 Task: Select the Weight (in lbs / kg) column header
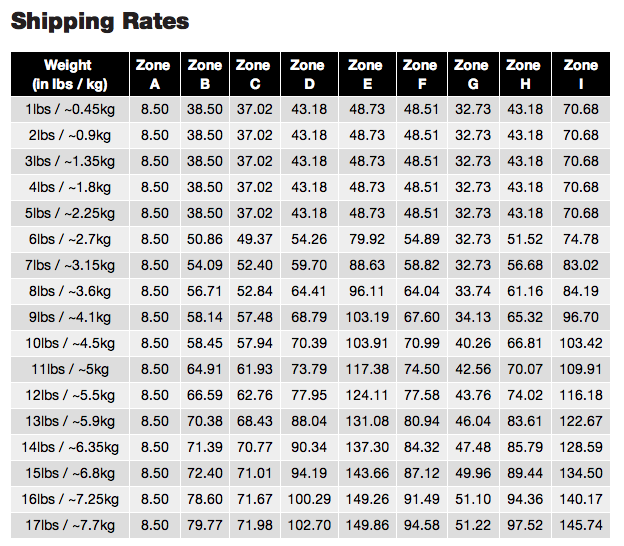[68, 74]
